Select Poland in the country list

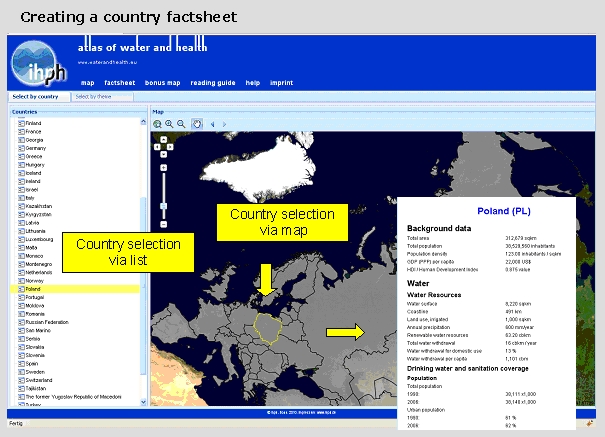(34, 288)
